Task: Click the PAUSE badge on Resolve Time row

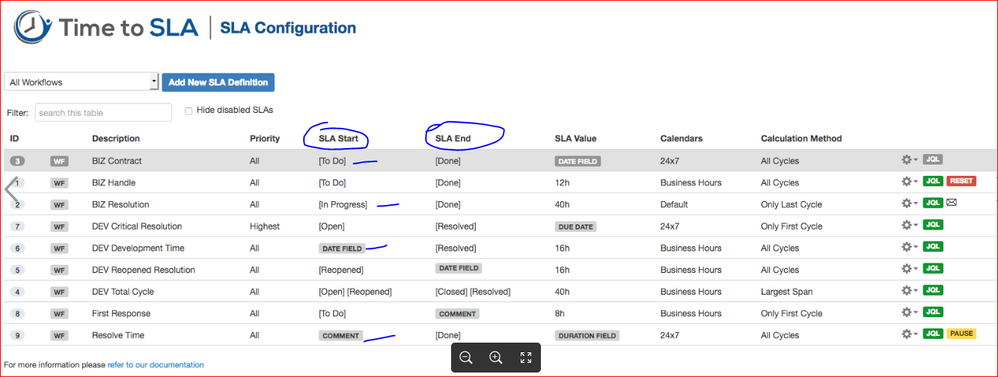Action: click(961, 334)
